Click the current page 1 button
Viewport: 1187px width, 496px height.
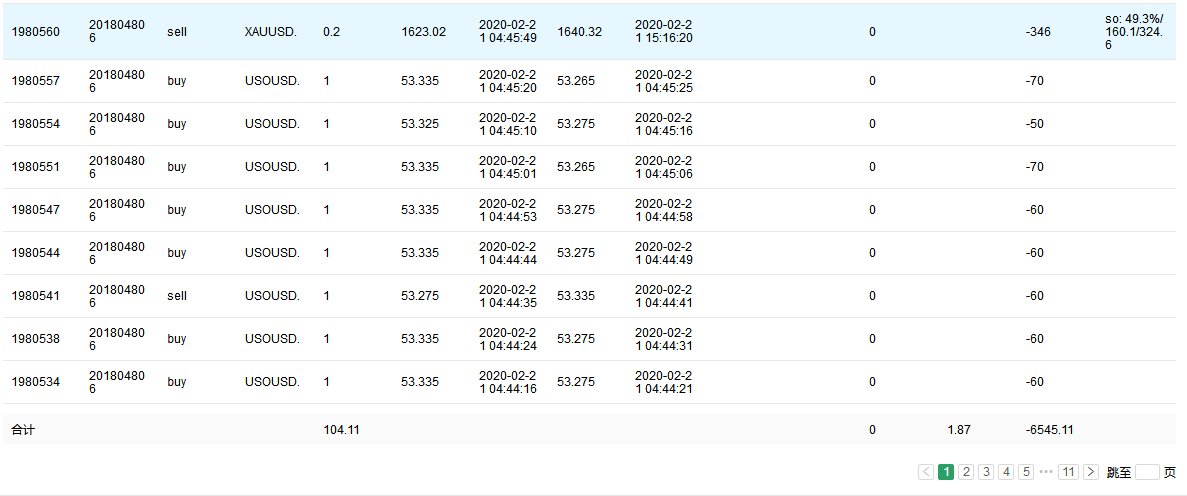point(946,472)
